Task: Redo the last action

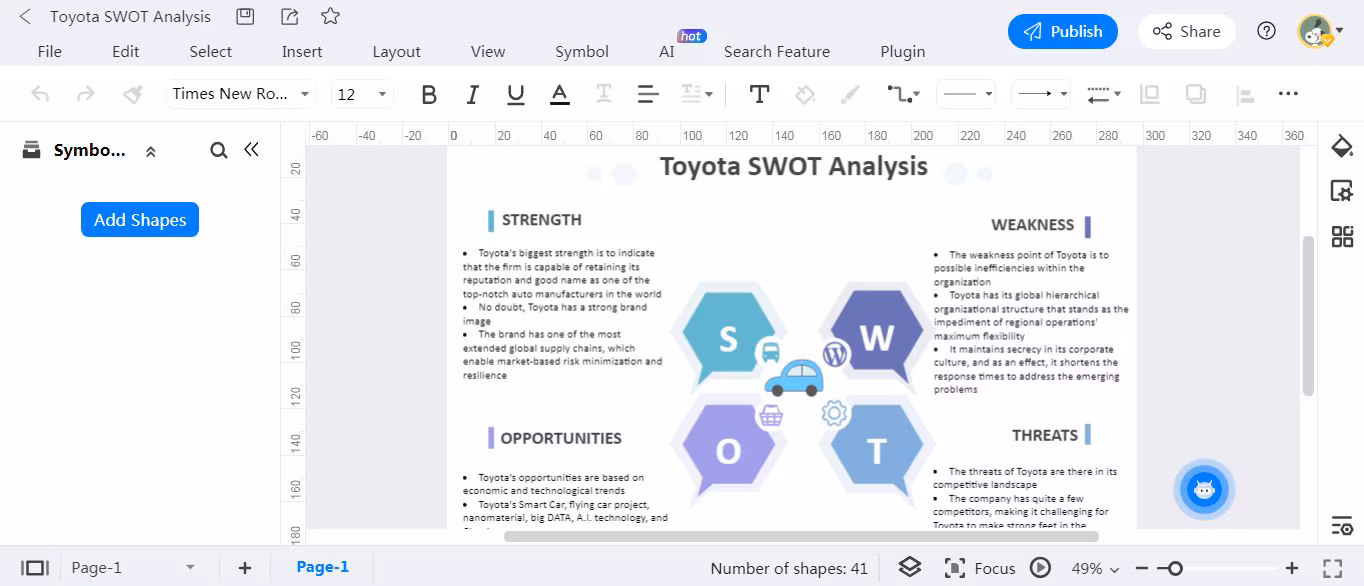Action: coord(86,94)
